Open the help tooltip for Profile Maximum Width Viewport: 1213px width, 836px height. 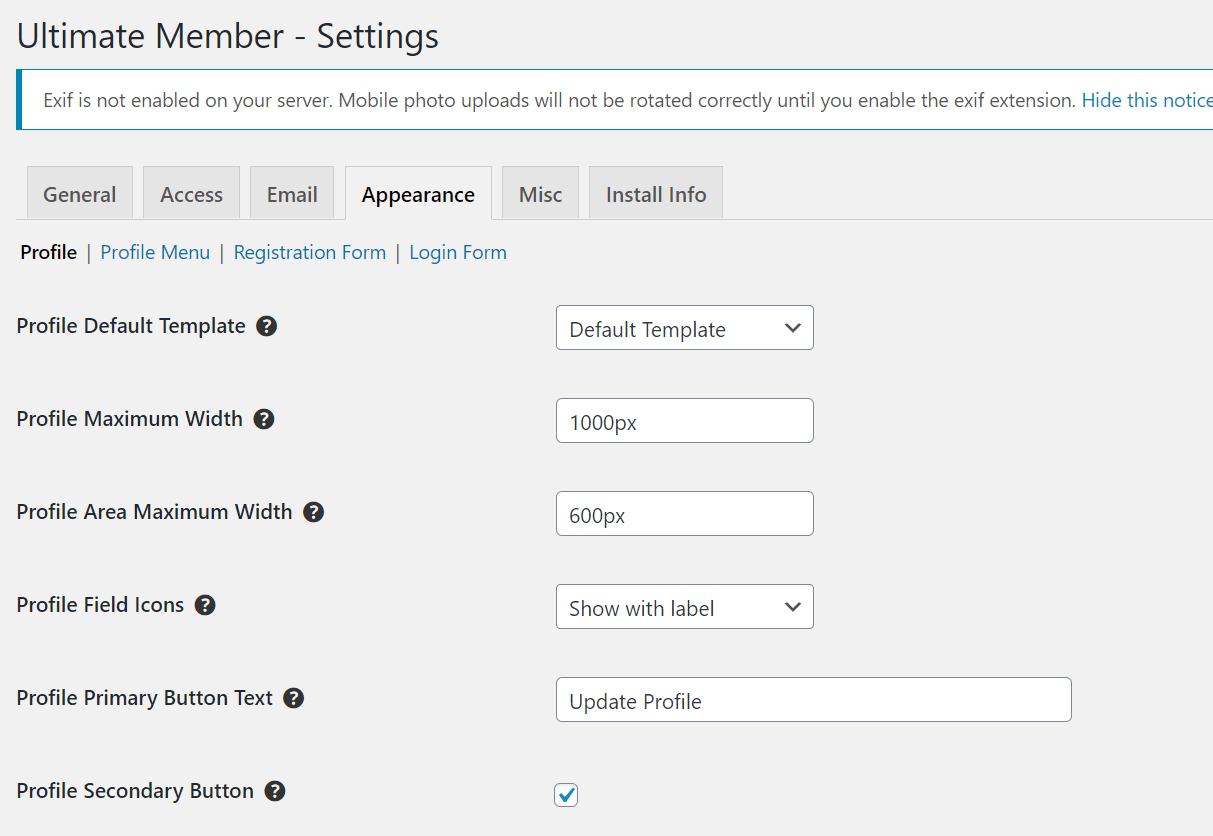[x=264, y=418]
